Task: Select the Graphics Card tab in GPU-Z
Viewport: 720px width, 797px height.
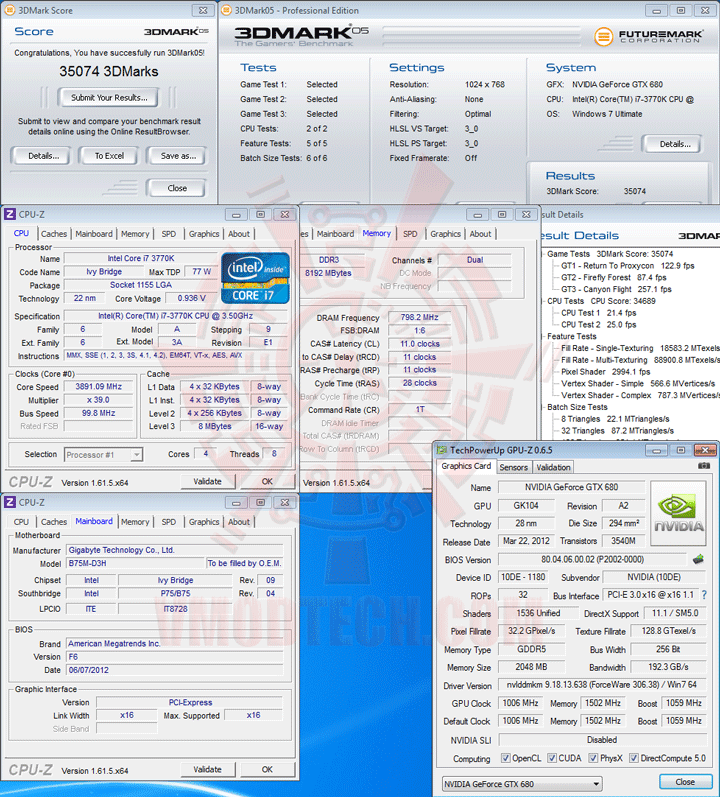Action: point(466,466)
